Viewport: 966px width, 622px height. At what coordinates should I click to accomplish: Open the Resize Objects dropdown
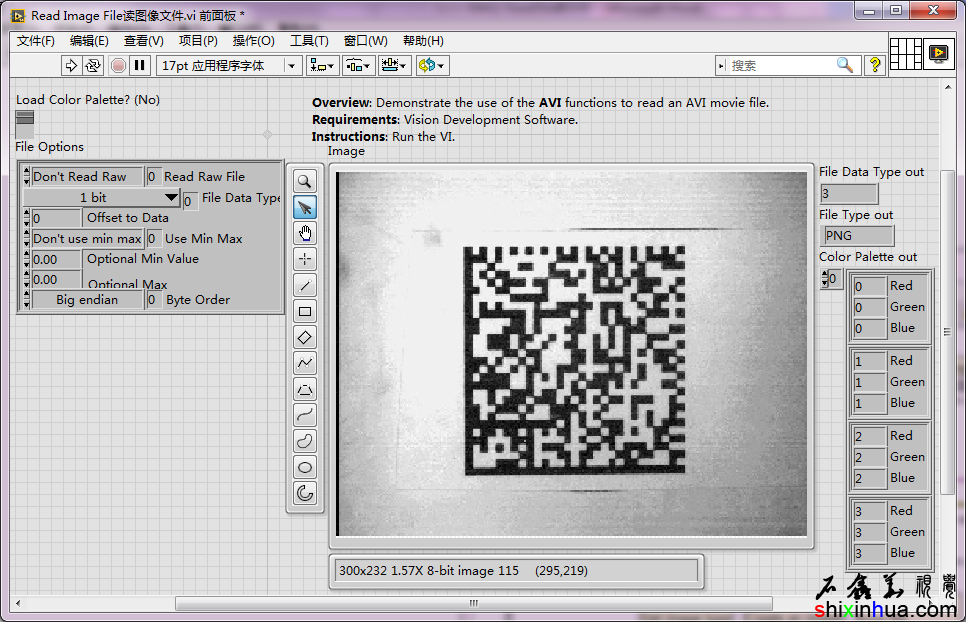(394, 65)
